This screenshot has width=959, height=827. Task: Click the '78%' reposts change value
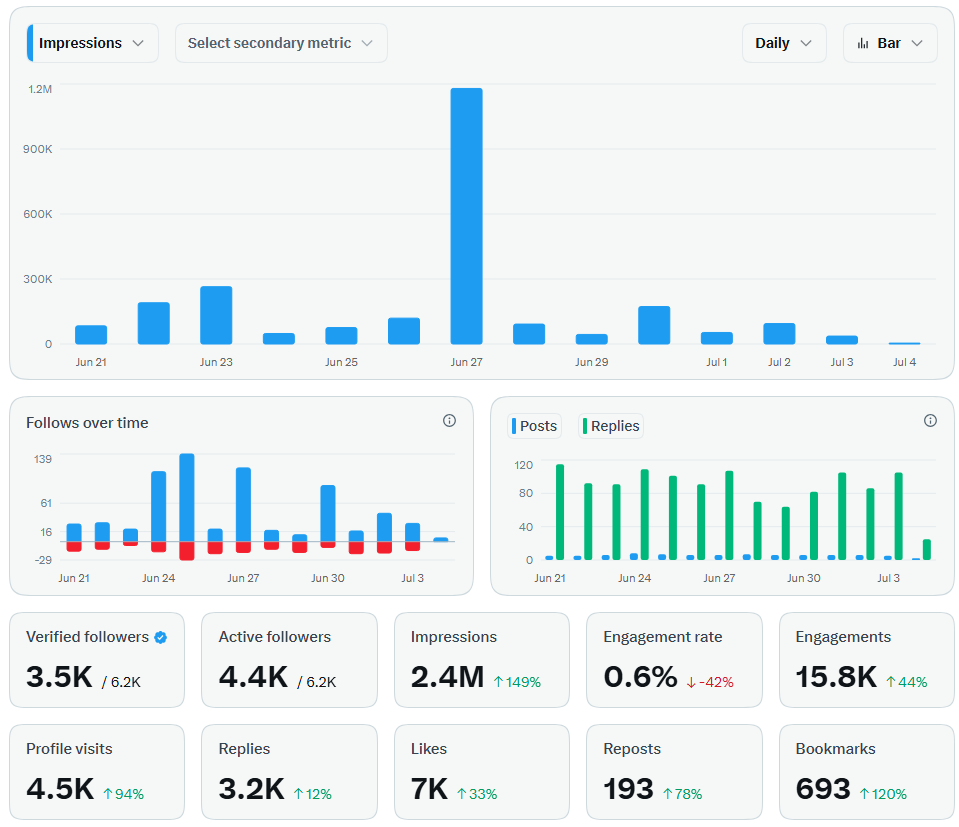point(688,794)
